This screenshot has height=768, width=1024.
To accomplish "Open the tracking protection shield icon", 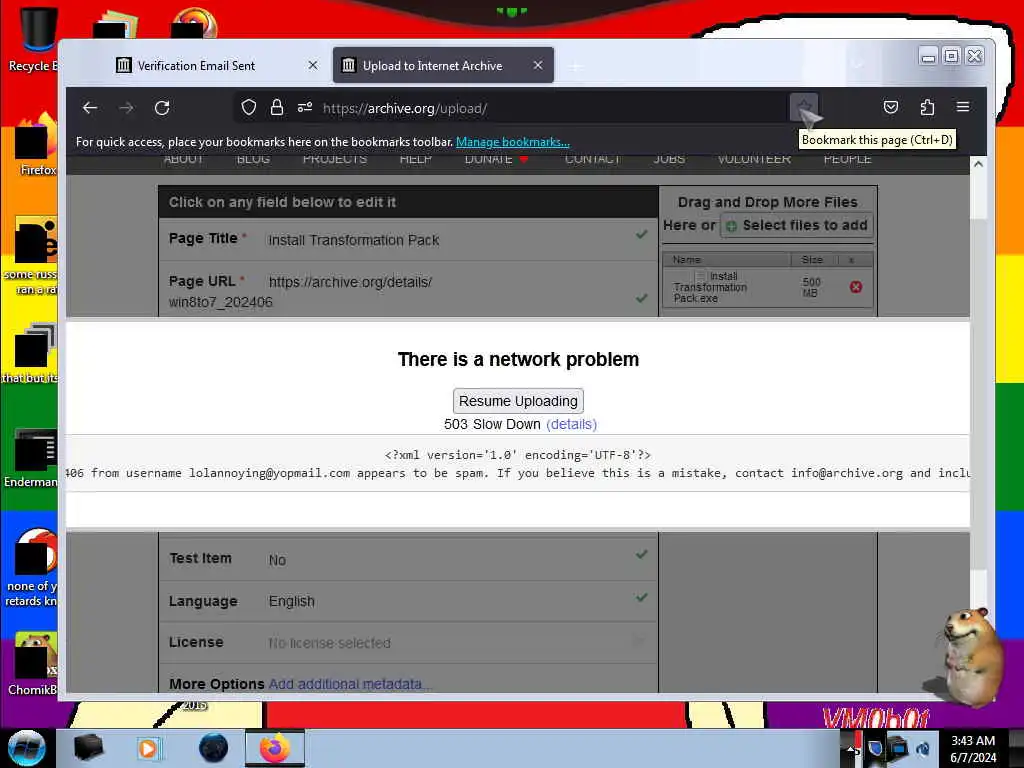I will (248, 107).
